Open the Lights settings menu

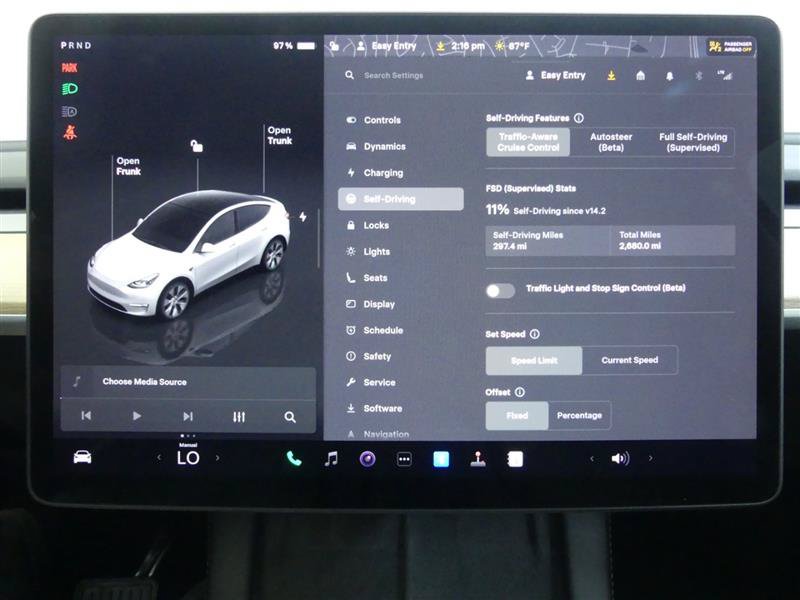(x=401, y=252)
